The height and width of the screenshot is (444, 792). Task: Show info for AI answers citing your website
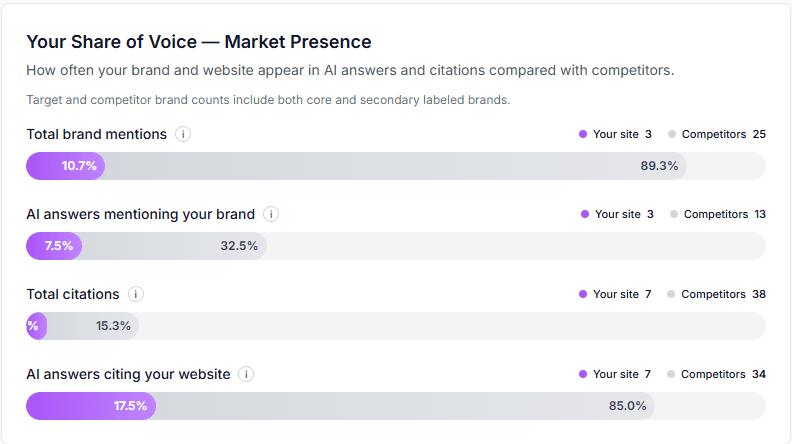pyautogui.click(x=246, y=374)
